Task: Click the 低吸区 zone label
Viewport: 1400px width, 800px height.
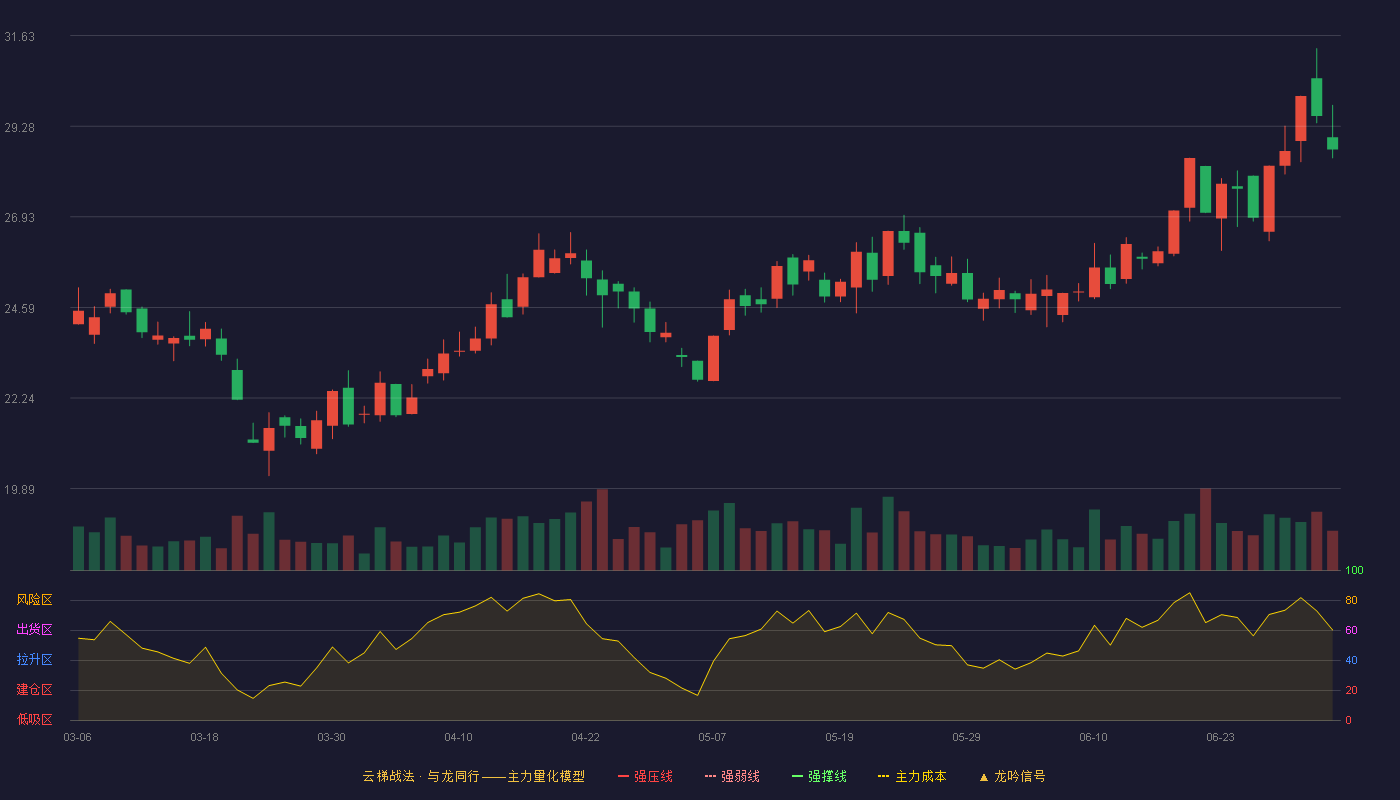Action: click(34, 719)
